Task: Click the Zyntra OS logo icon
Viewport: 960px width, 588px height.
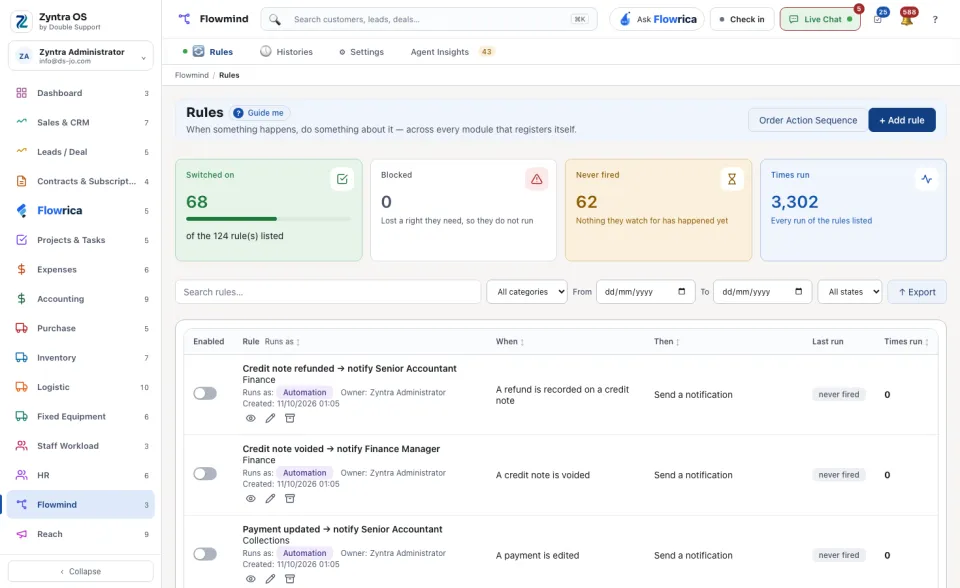Action: [x=21, y=21]
